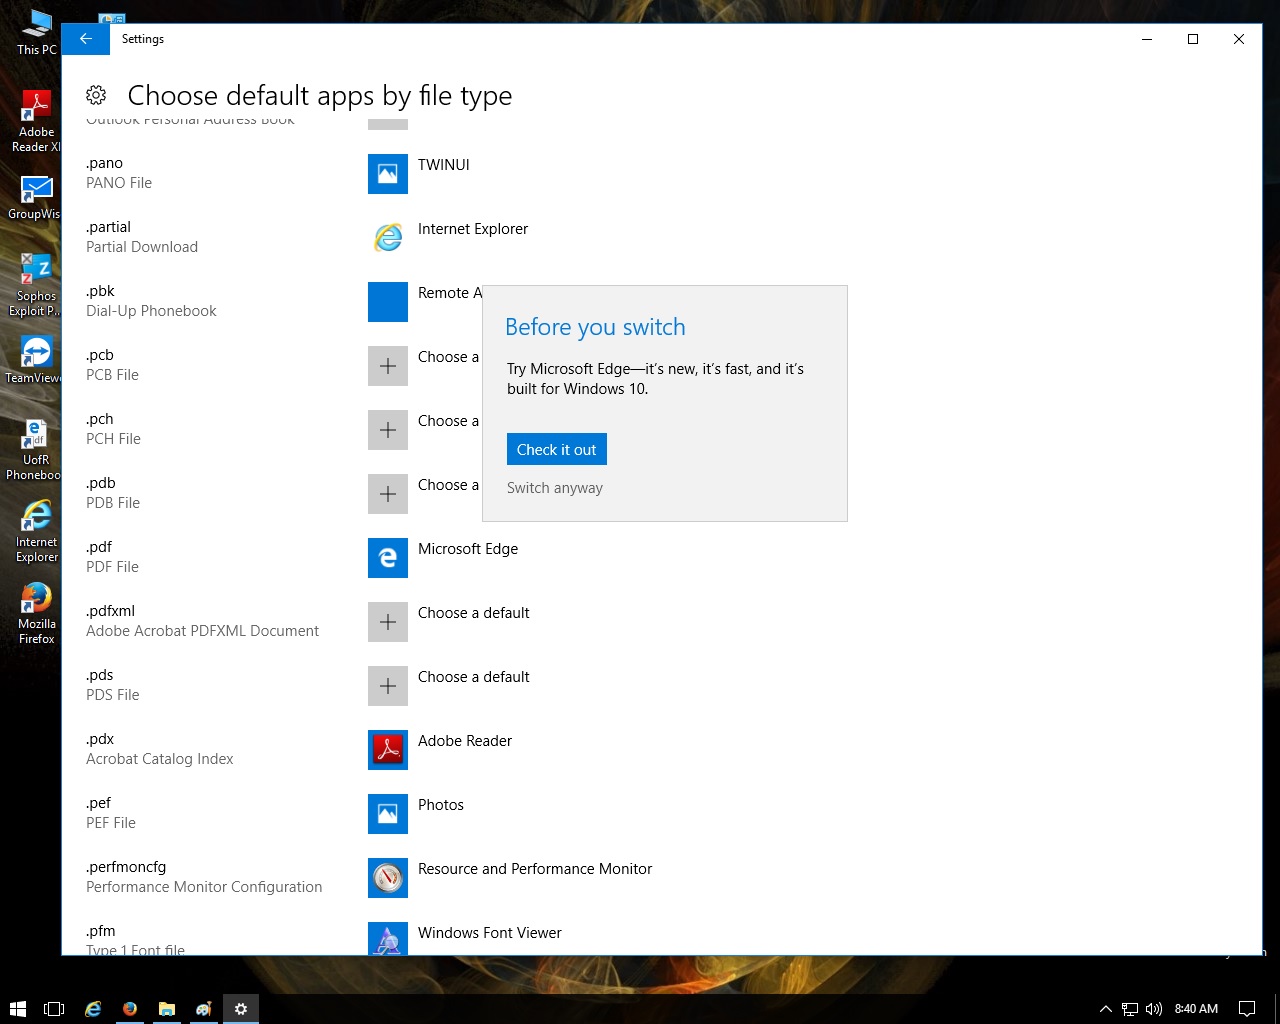Viewport: 1280px width, 1024px height.
Task: Click Resource and Performance Monitor label
Action: pos(535,869)
